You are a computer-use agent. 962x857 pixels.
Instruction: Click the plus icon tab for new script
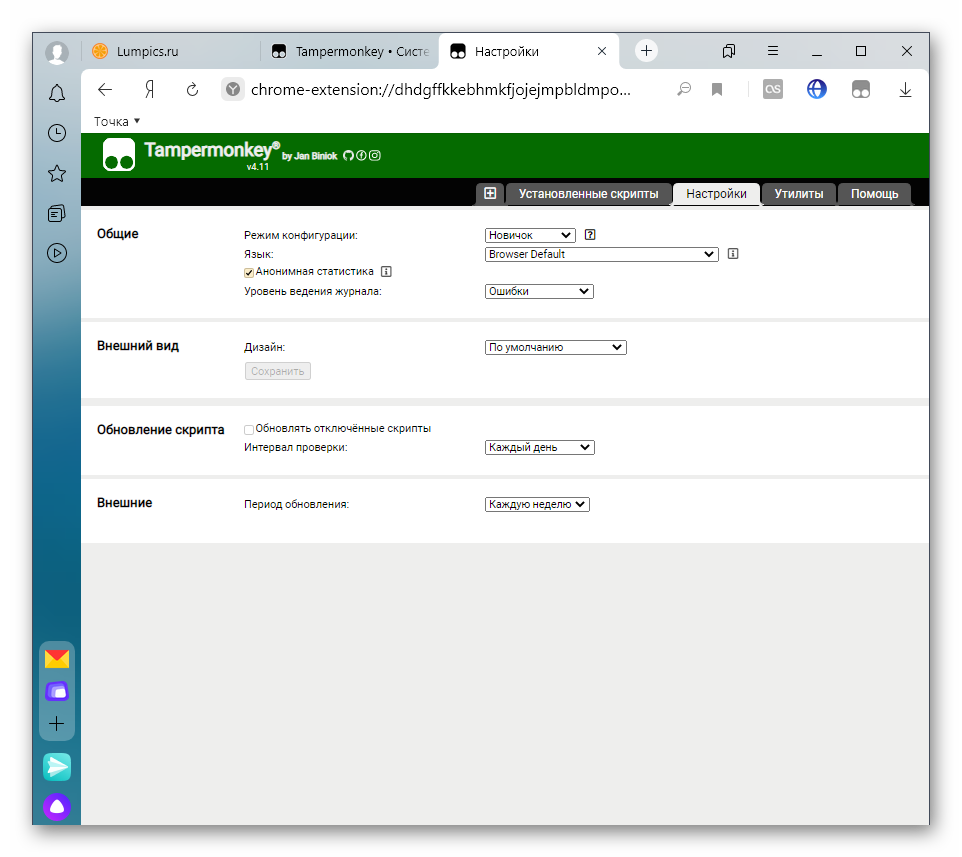490,194
